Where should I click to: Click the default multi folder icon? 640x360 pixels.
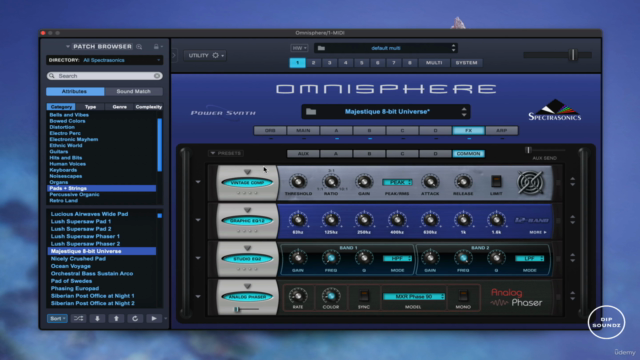point(321,48)
